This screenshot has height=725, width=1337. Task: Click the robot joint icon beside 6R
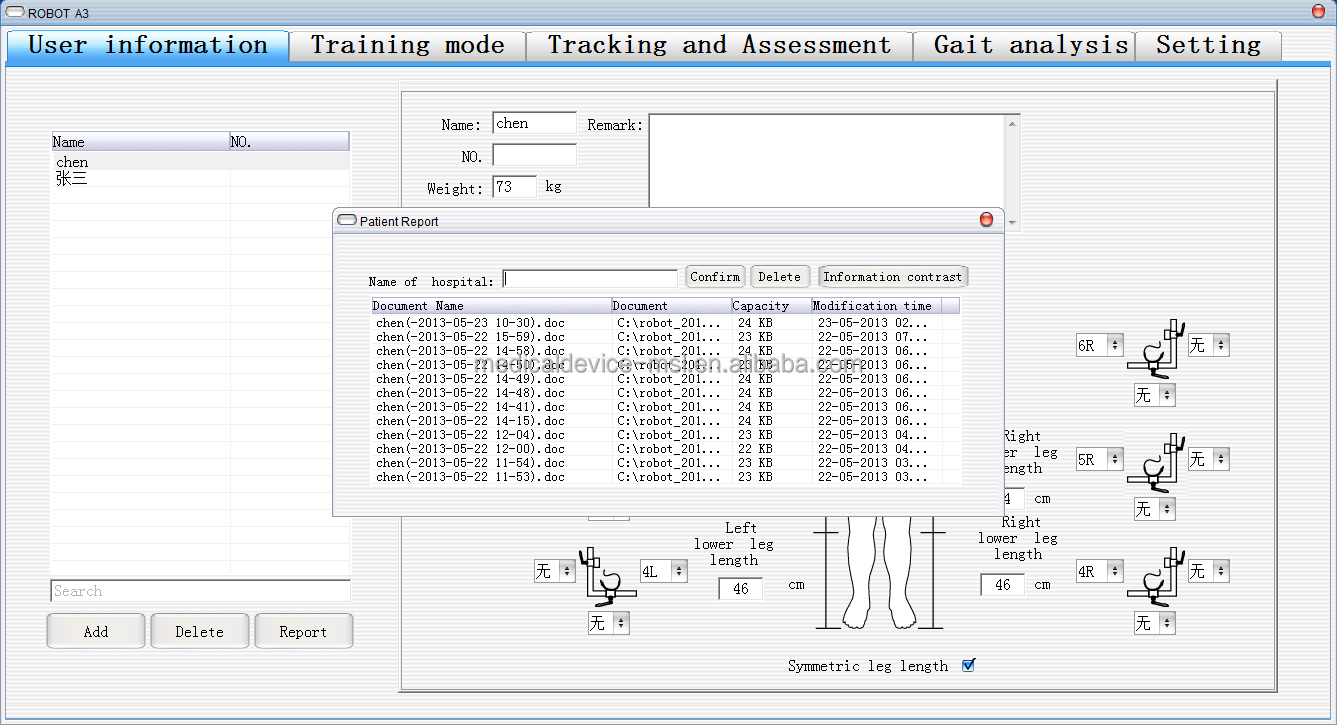click(x=1155, y=348)
